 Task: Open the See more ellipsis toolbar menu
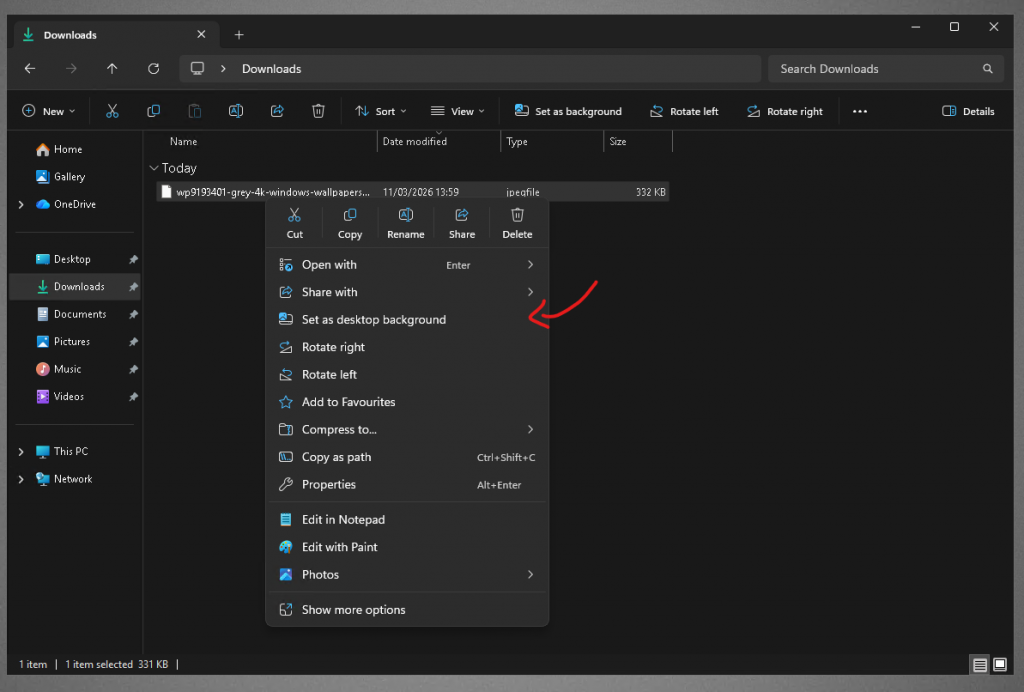(x=860, y=112)
